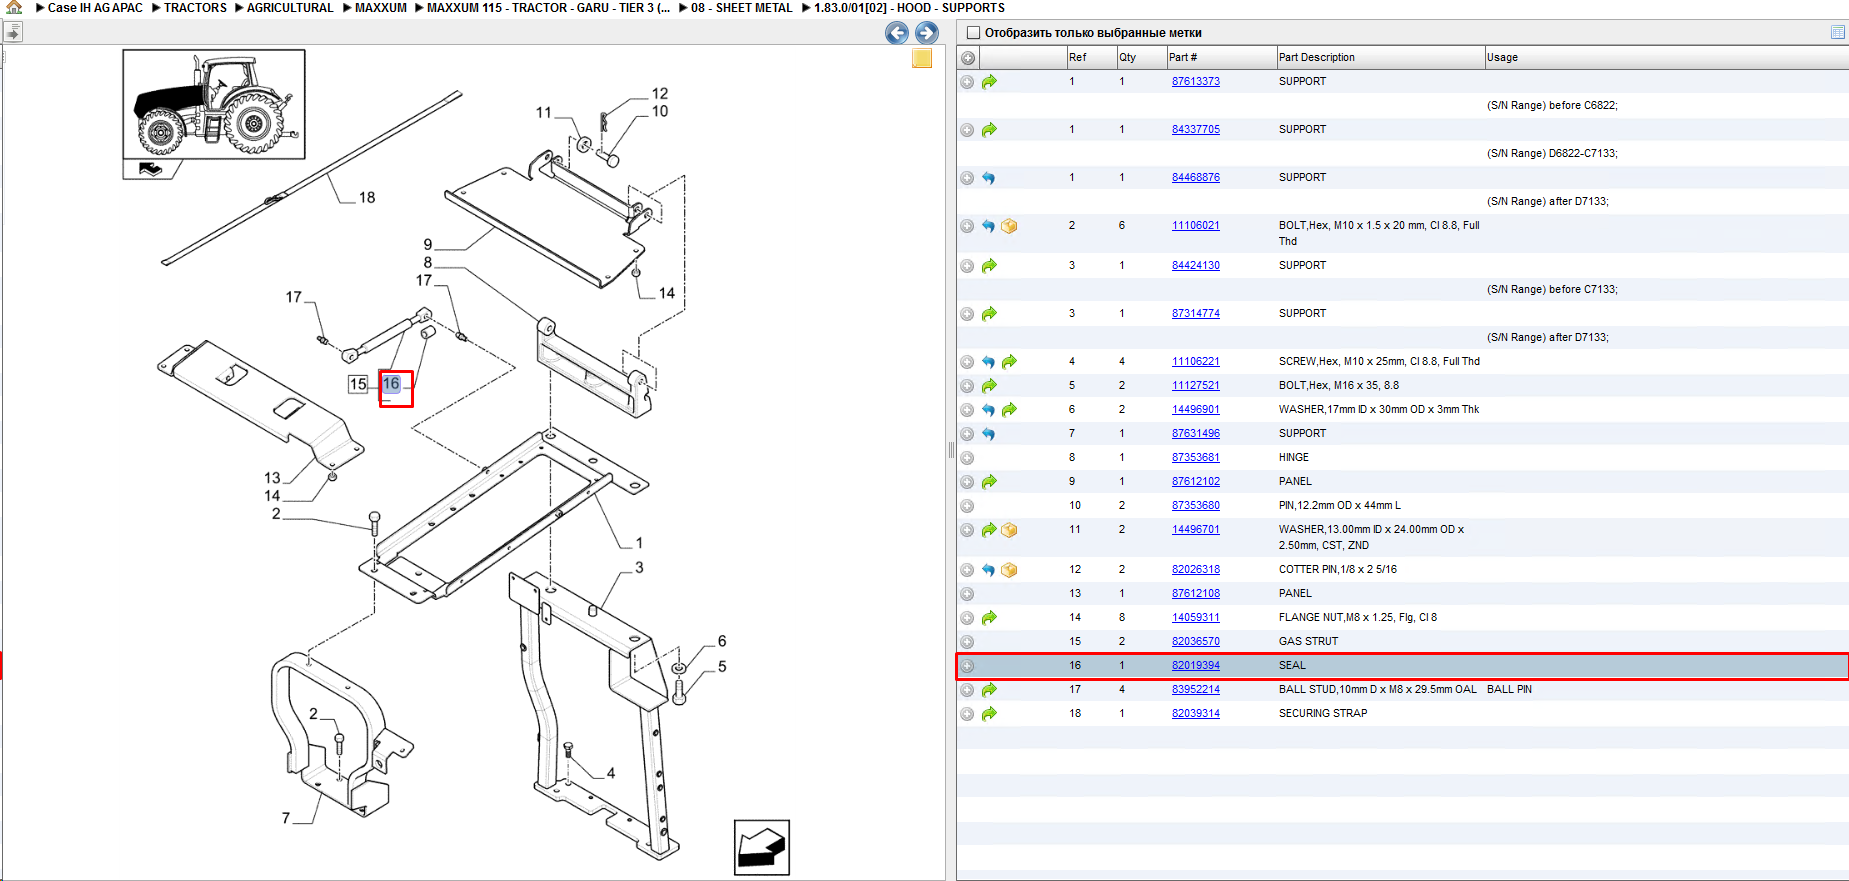1849x881 pixels.
Task: Sort by the Part Description column header
Action: pos(1380,58)
